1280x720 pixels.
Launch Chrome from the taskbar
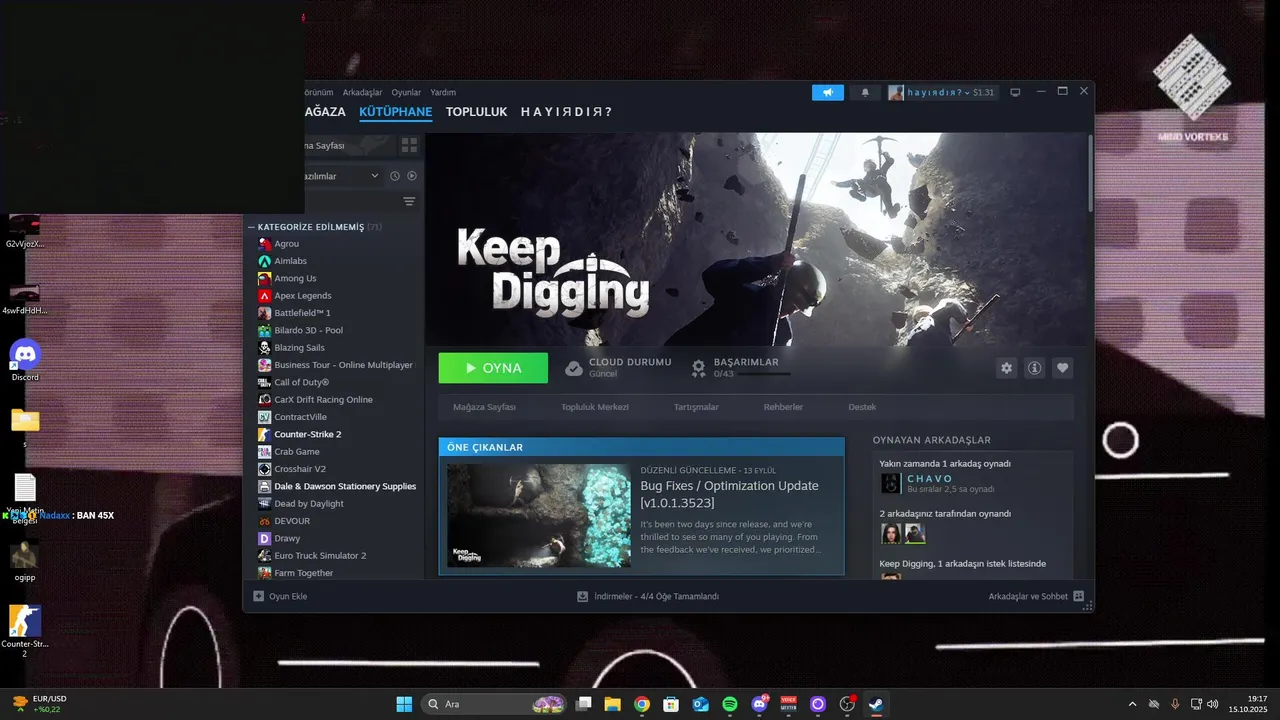642,704
